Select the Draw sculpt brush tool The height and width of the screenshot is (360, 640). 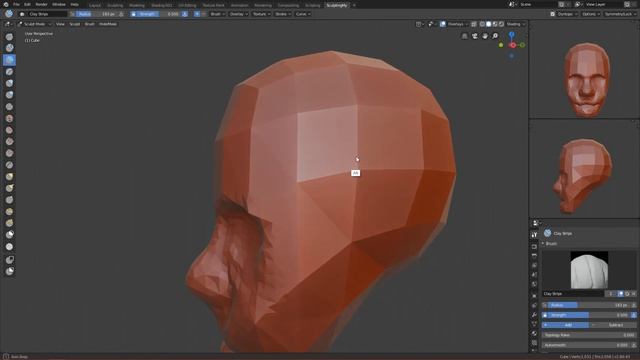(x=9, y=37)
